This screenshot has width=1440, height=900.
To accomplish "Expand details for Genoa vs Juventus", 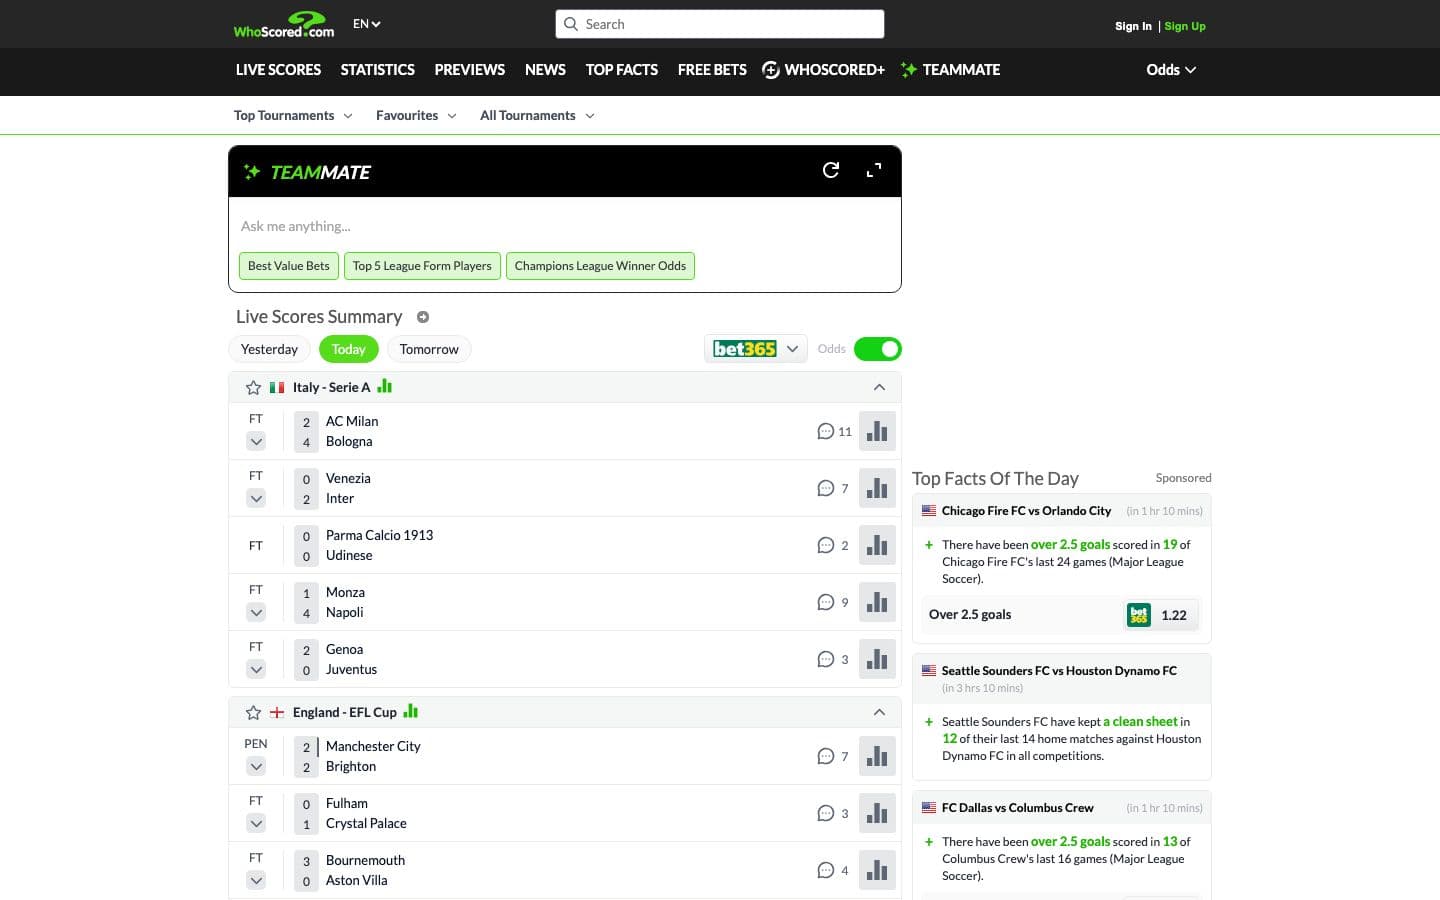I will 256,669.
